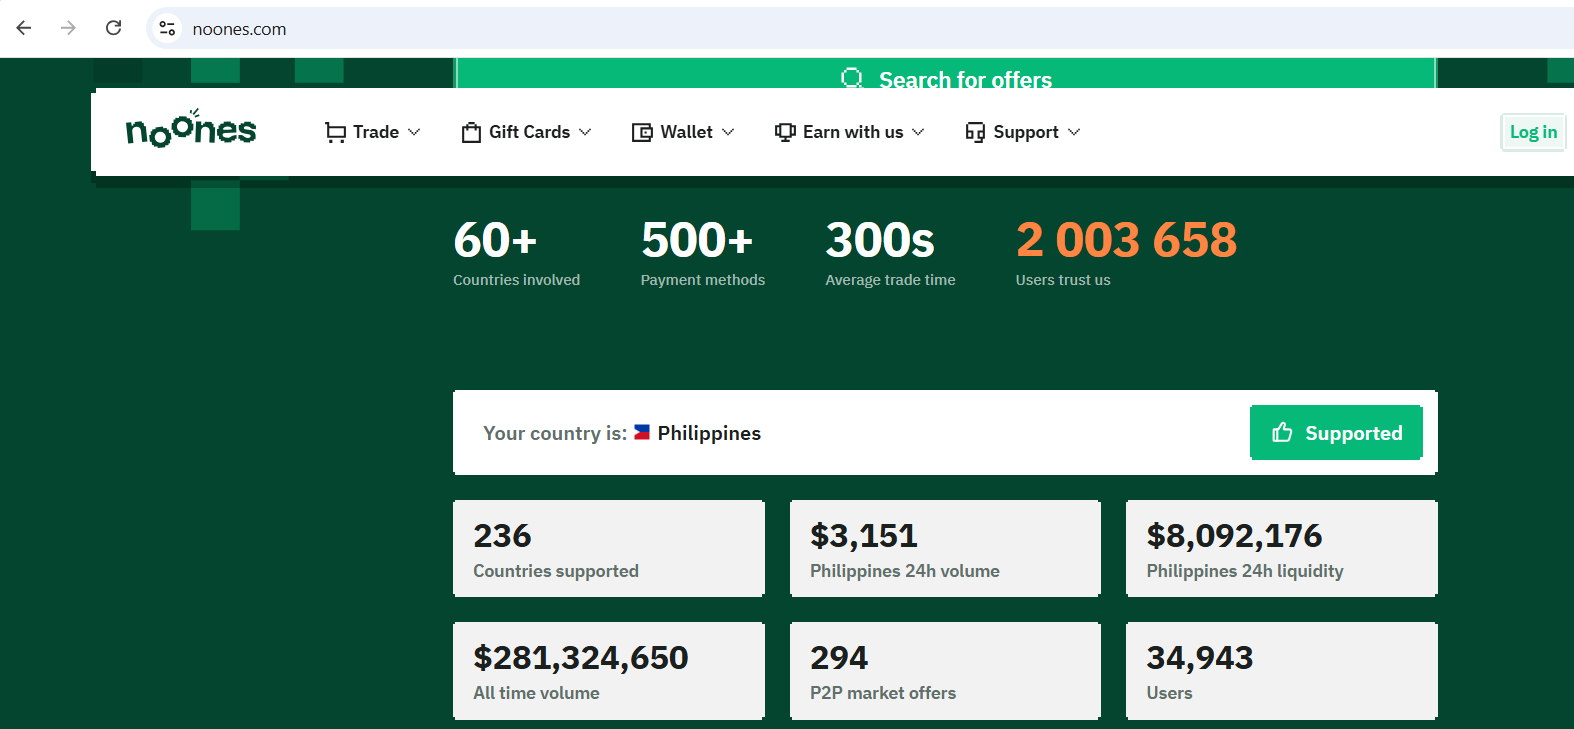Click the Philippines flag icon
The width and height of the screenshot is (1574, 729).
(x=642, y=432)
